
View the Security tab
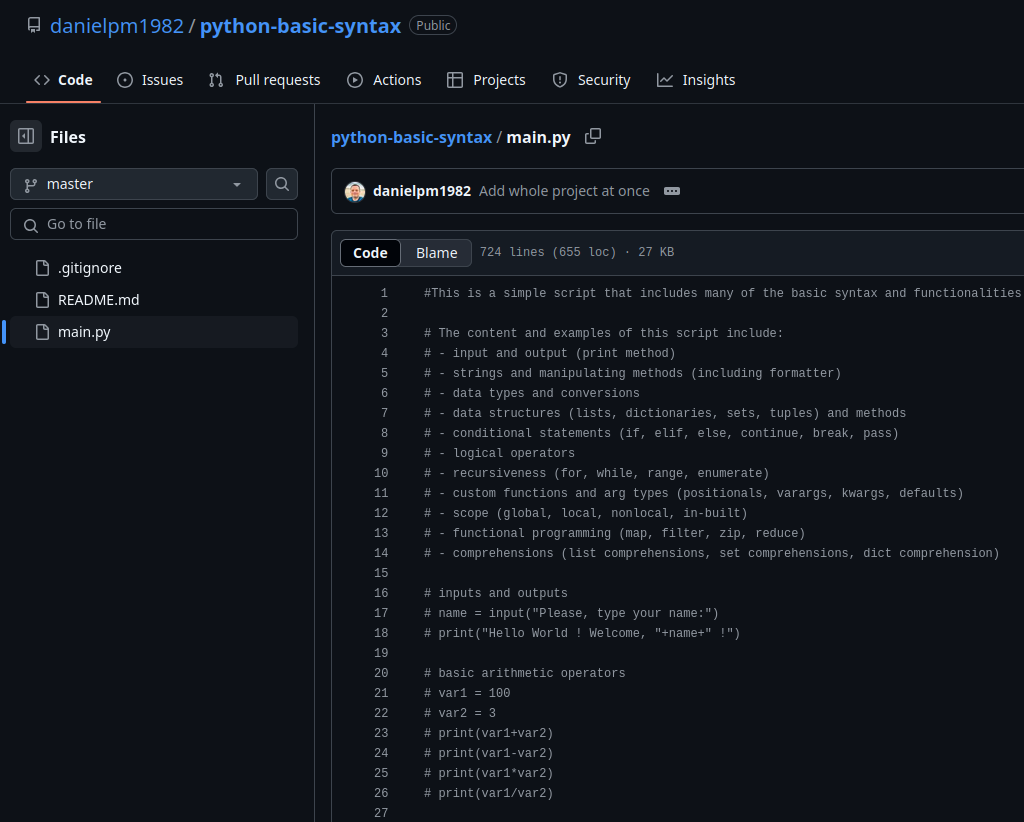point(591,80)
